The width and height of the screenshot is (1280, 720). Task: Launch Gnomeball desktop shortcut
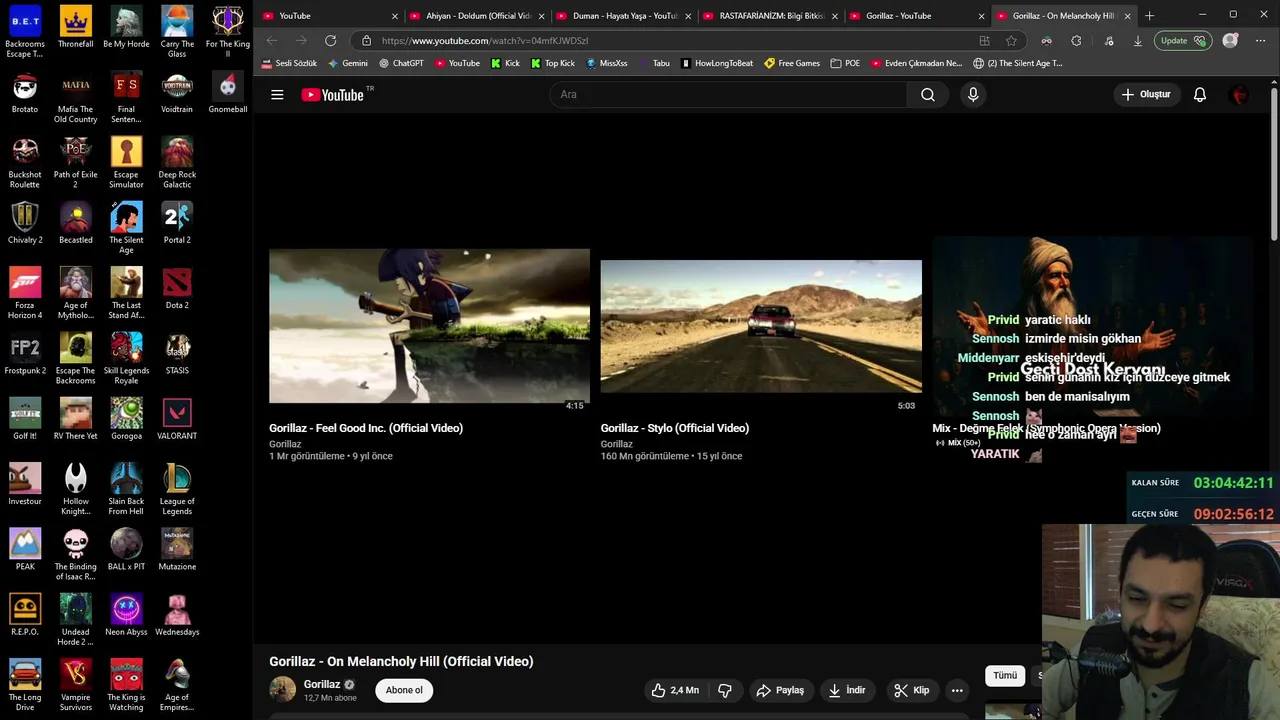click(228, 92)
